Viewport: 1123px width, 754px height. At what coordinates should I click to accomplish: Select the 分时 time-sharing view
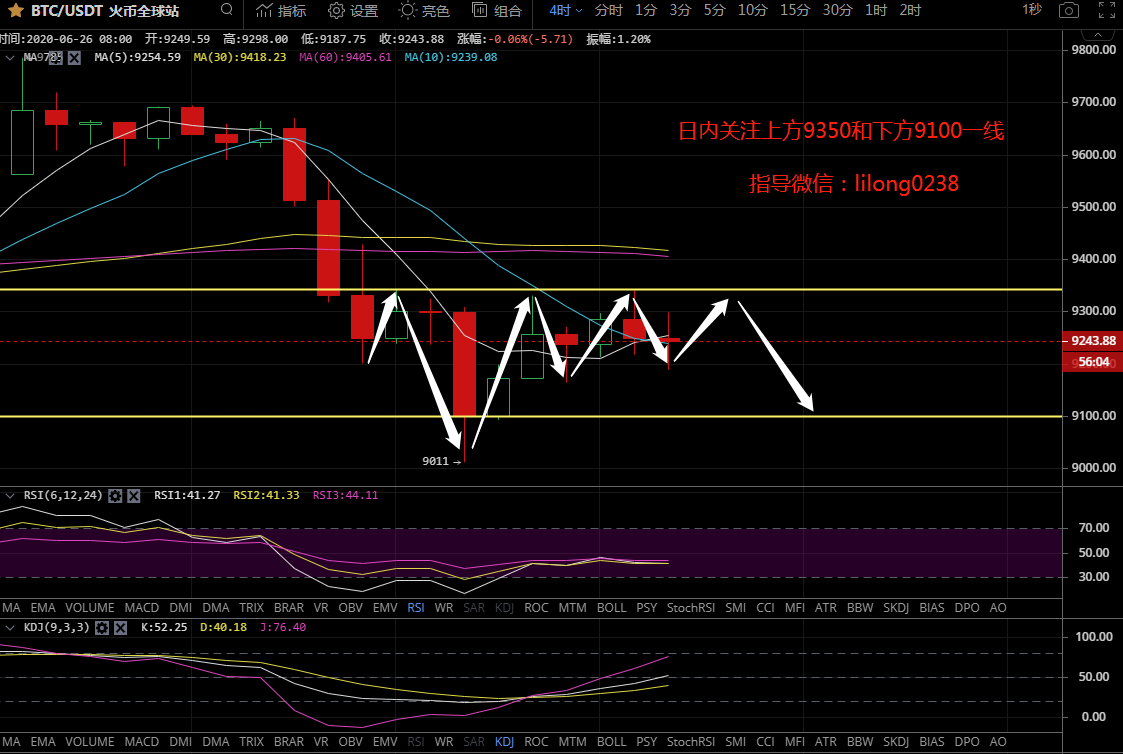pyautogui.click(x=608, y=11)
